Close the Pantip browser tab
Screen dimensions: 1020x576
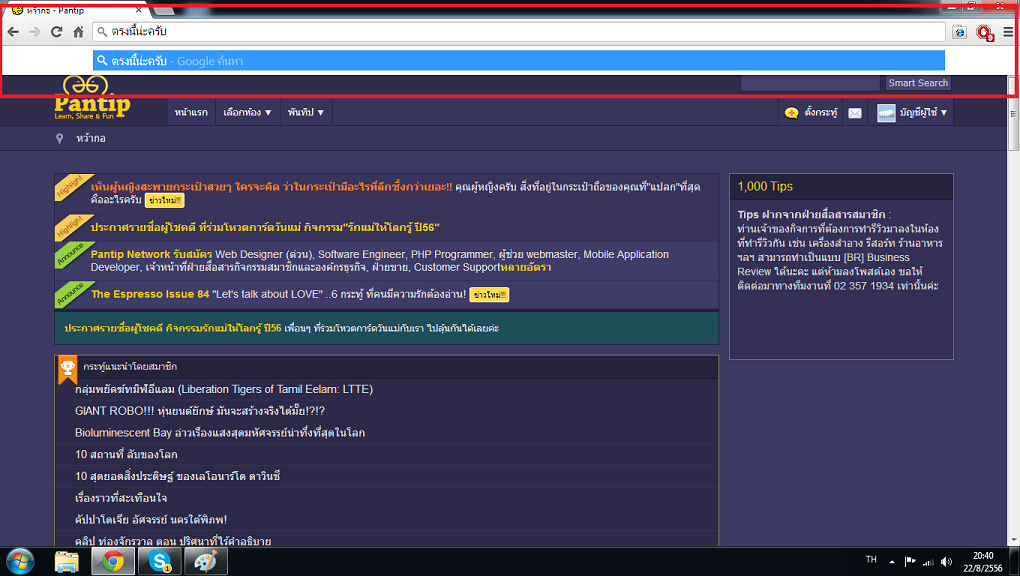click(x=139, y=10)
